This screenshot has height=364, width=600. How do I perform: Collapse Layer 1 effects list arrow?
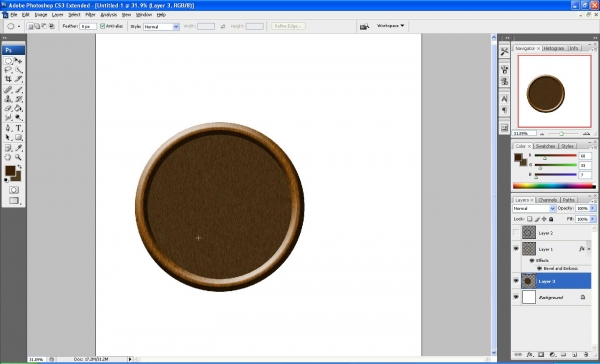[x=589, y=249]
